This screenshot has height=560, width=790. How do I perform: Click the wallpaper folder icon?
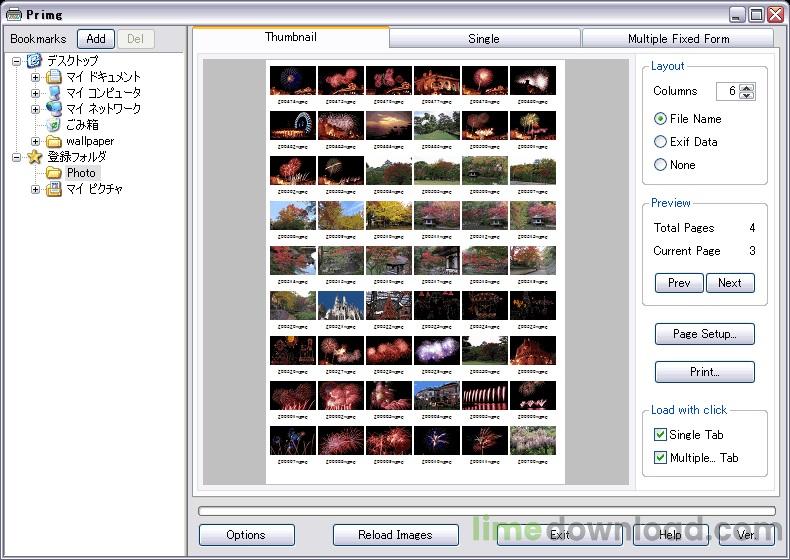click(x=54, y=141)
